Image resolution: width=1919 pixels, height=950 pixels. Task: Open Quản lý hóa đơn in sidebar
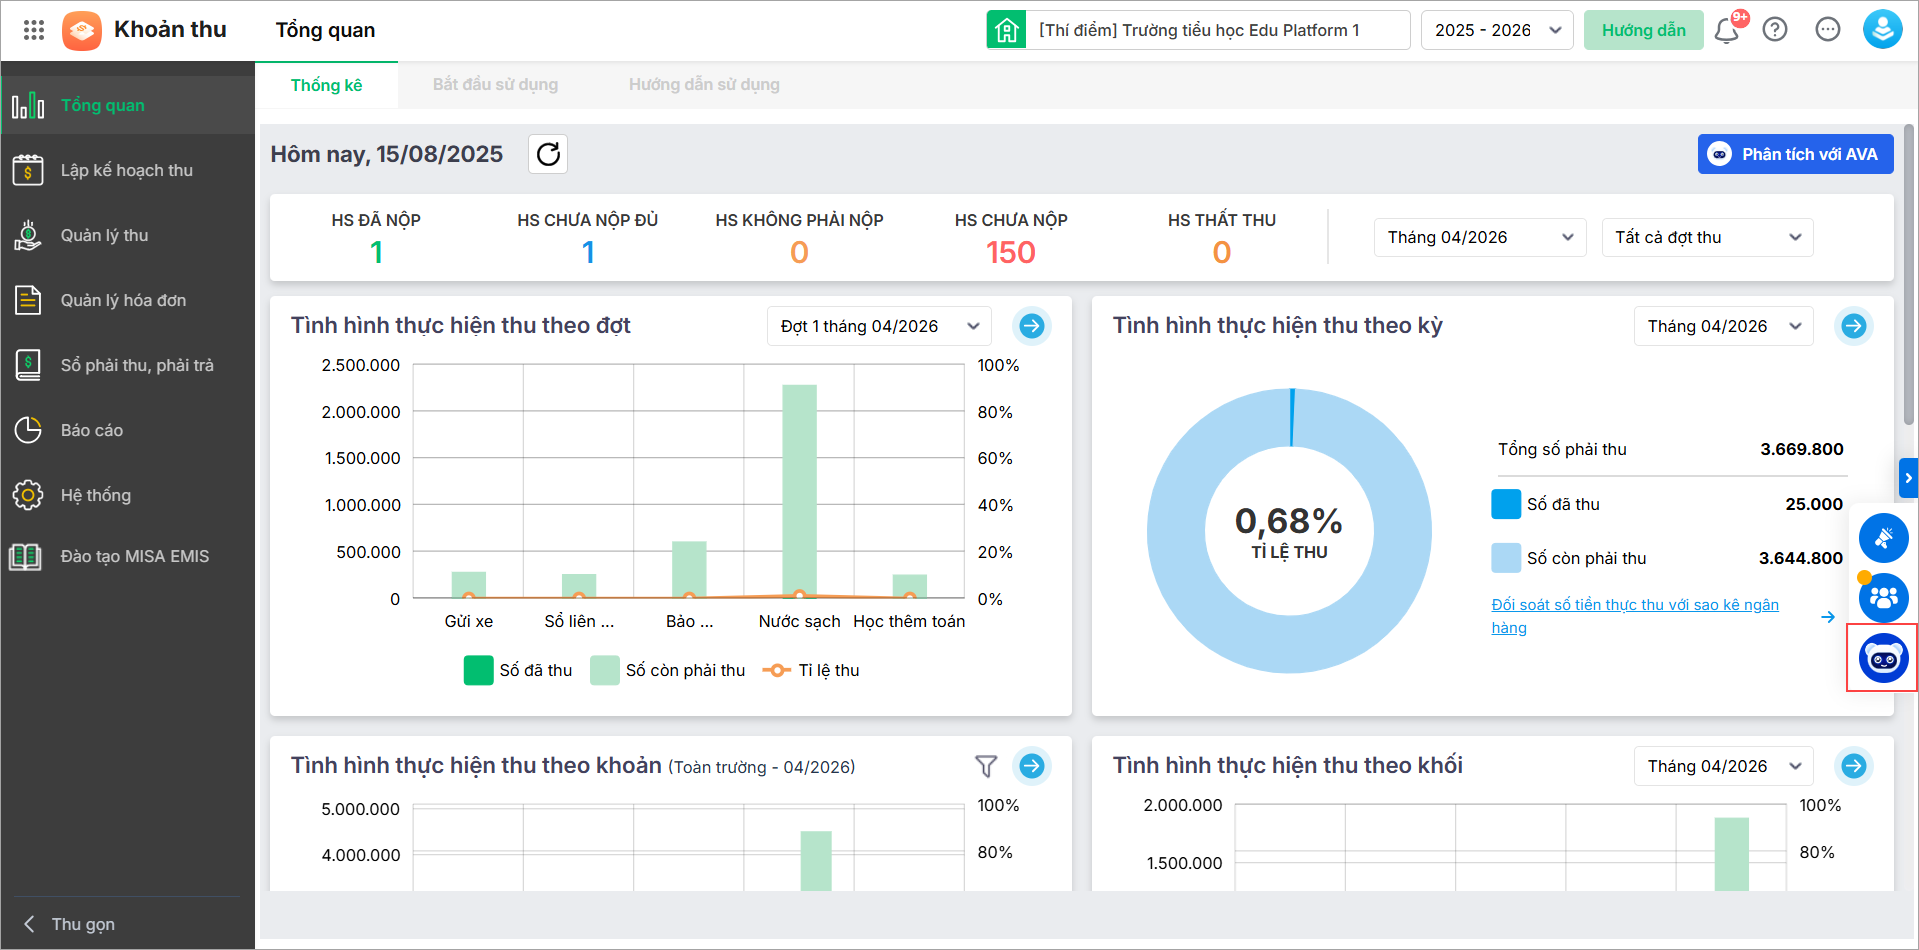click(123, 300)
